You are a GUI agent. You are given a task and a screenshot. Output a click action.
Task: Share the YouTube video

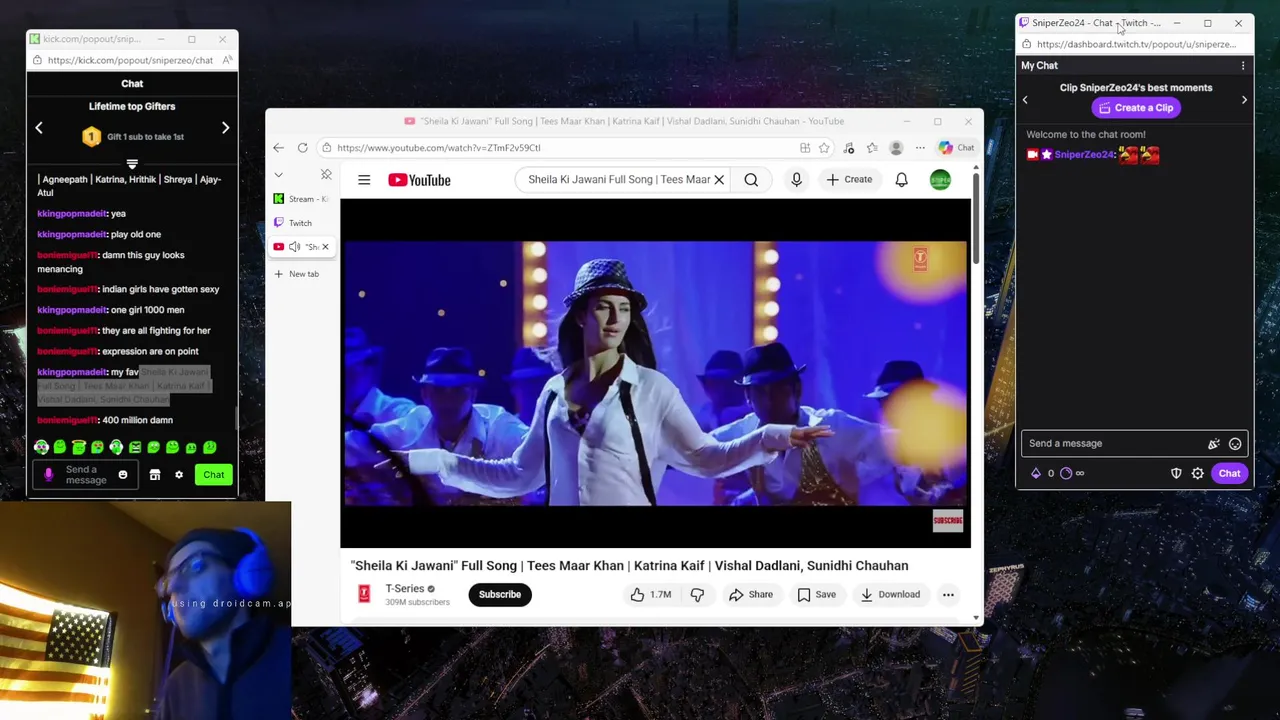click(x=751, y=595)
